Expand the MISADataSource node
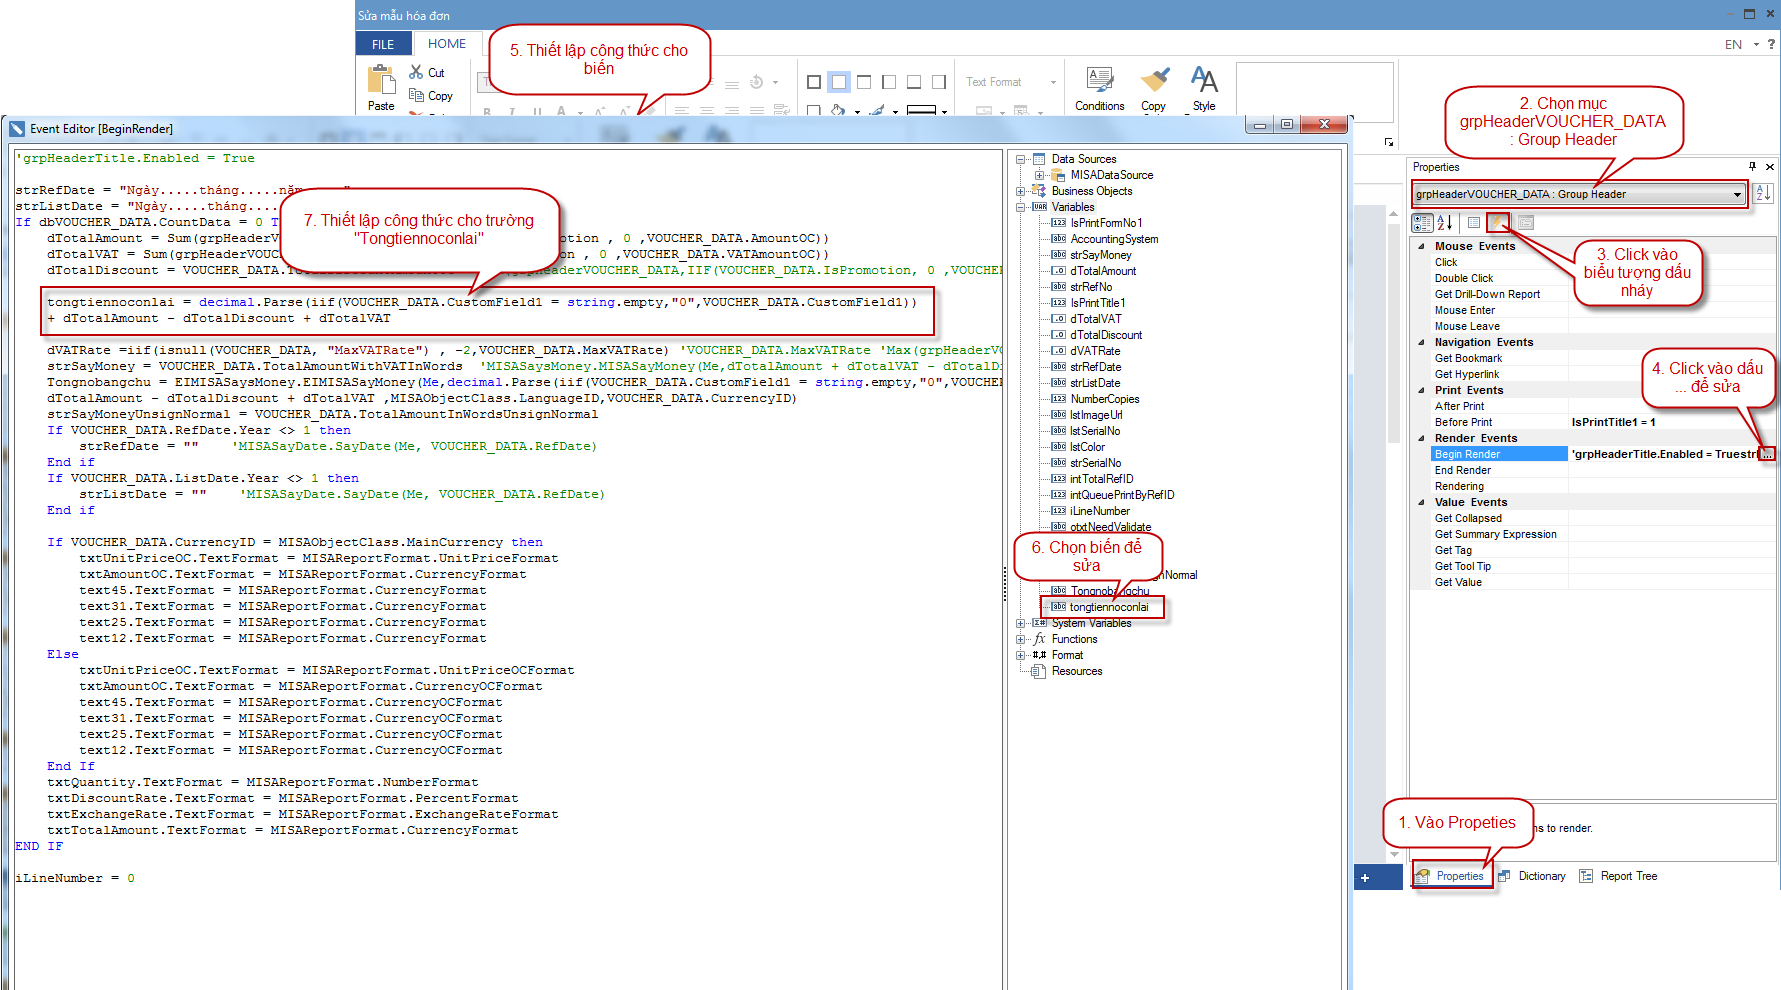 1039,175
